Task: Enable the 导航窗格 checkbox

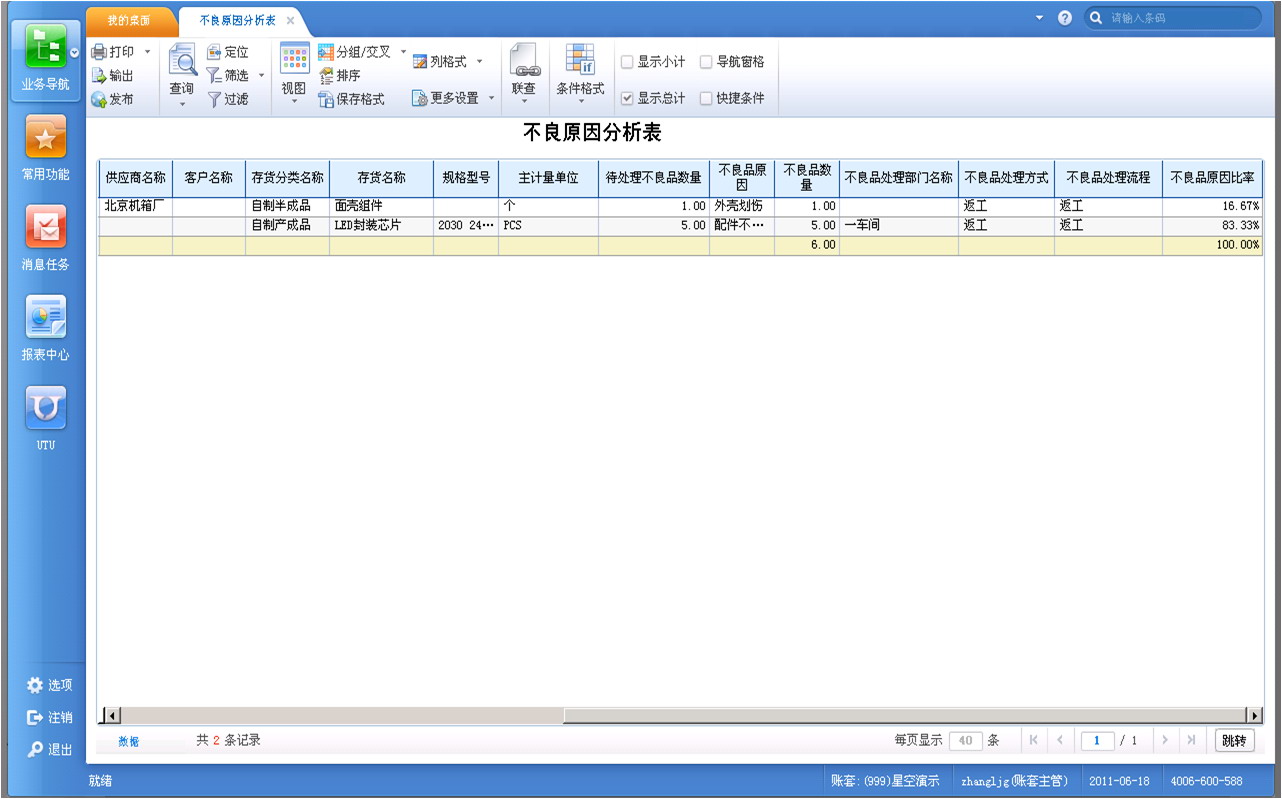Action: [706, 62]
